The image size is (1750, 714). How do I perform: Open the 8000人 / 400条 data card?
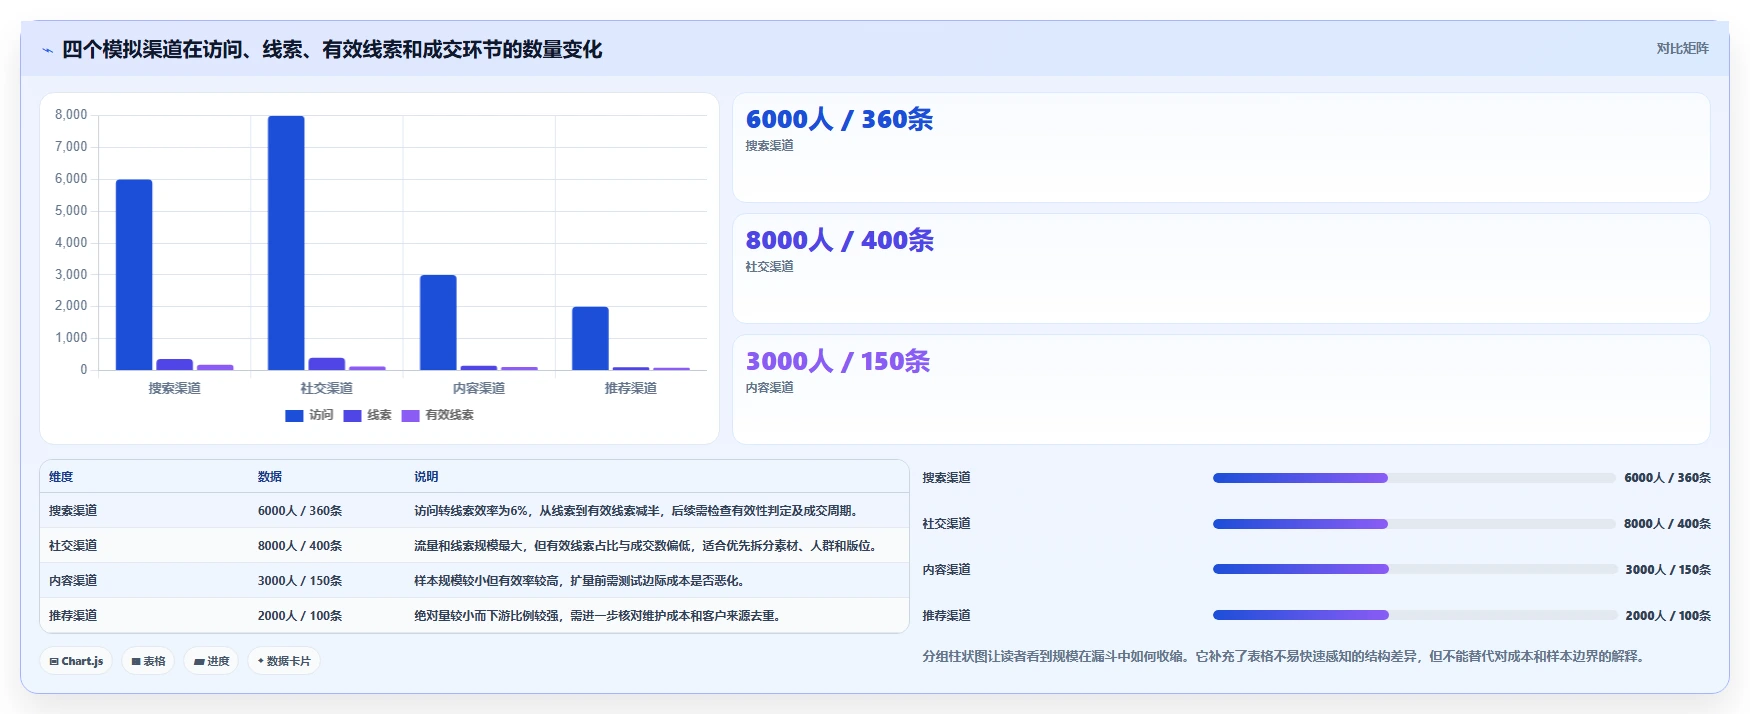click(1221, 269)
